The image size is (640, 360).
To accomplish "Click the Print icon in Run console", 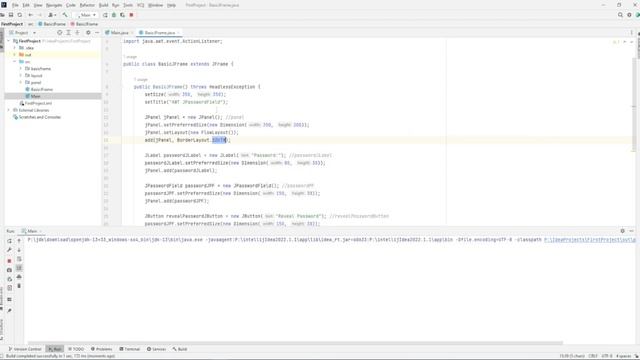I will click(x=19, y=277).
